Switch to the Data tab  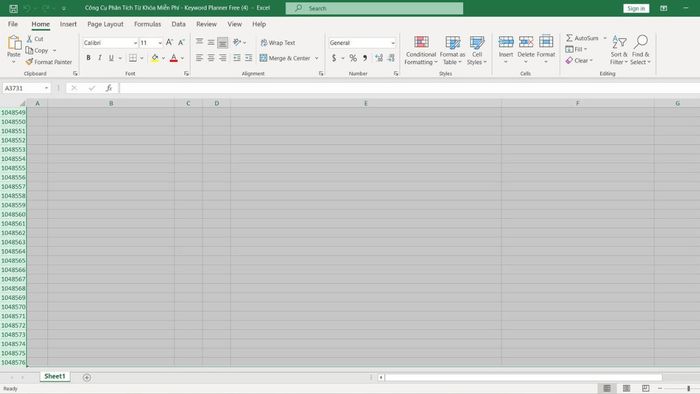(x=179, y=24)
